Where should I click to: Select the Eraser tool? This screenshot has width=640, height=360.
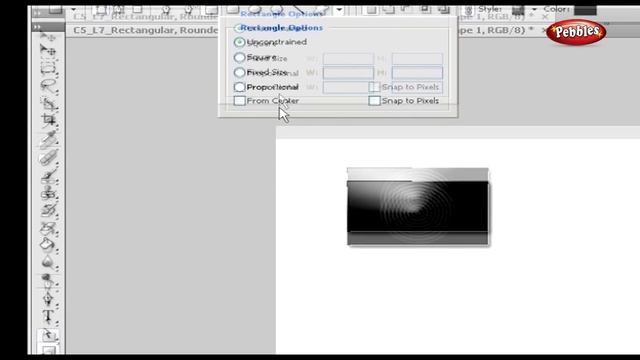click(x=48, y=228)
